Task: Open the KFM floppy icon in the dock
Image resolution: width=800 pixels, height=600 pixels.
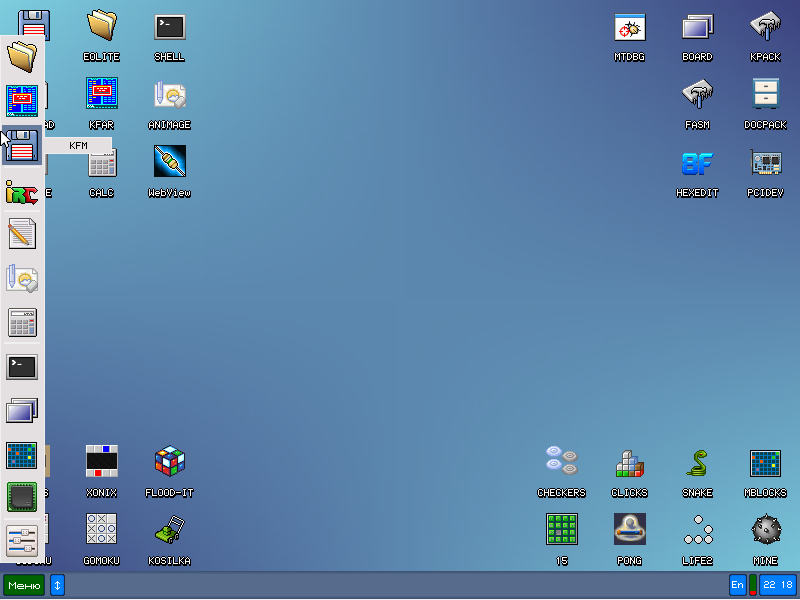Action: pos(22,146)
